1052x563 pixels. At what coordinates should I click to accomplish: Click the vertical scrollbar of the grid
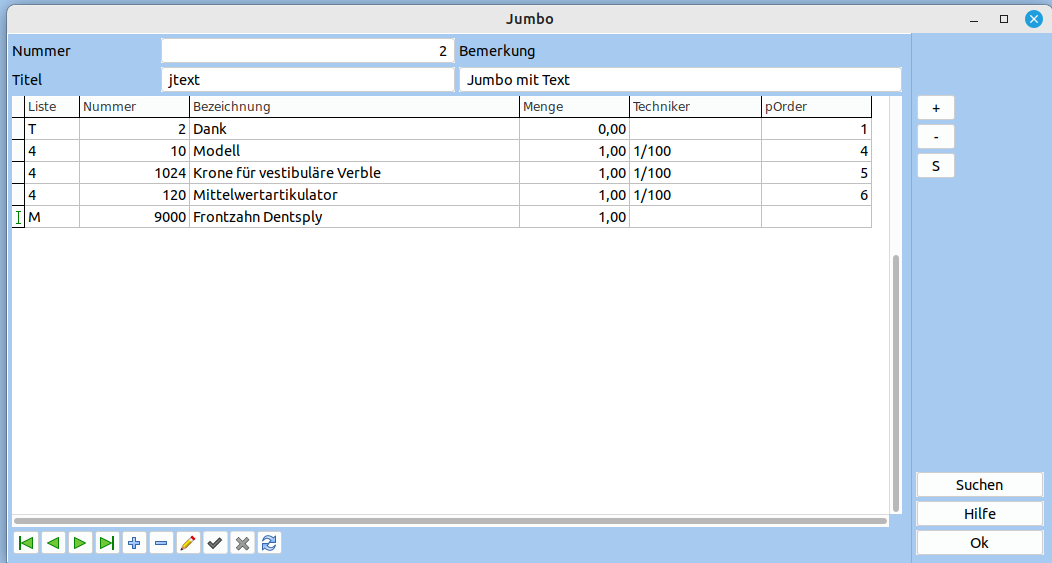[x=896, y=380]
